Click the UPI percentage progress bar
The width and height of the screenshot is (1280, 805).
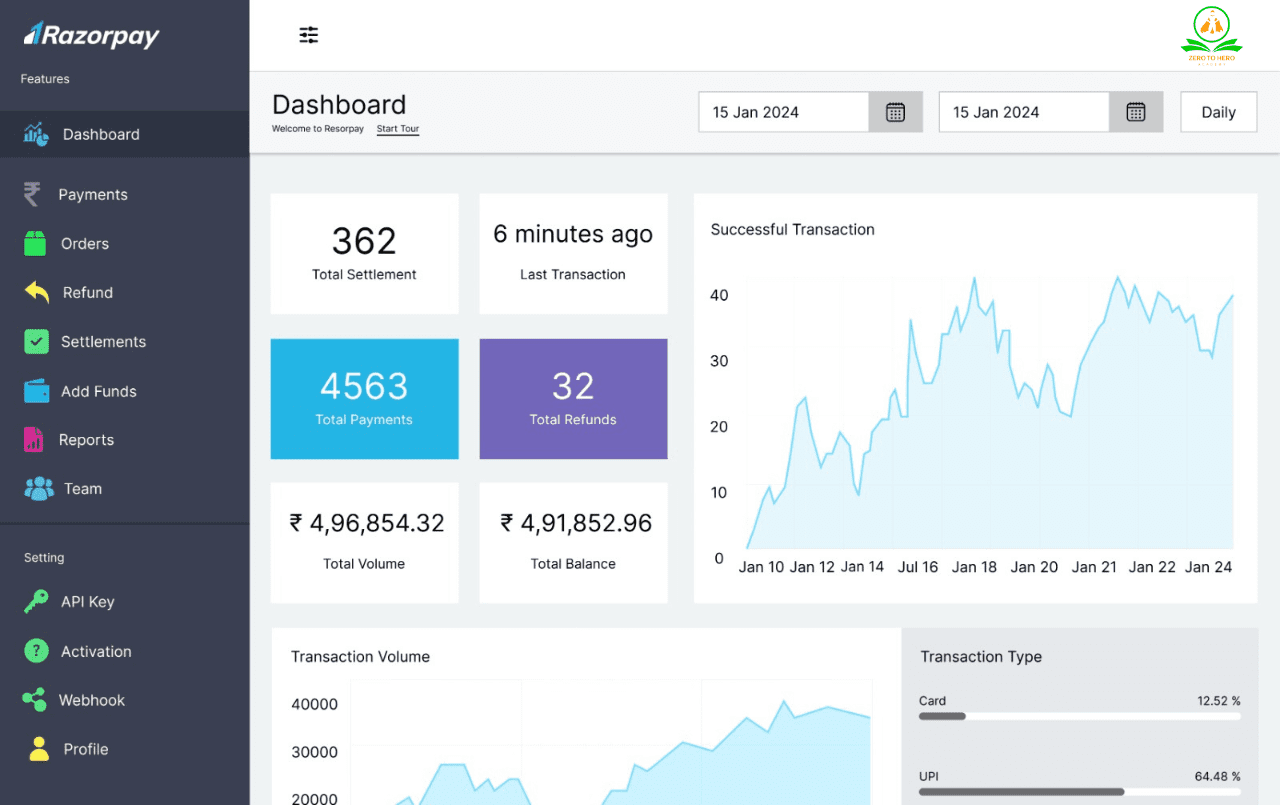pos(1079,791)
